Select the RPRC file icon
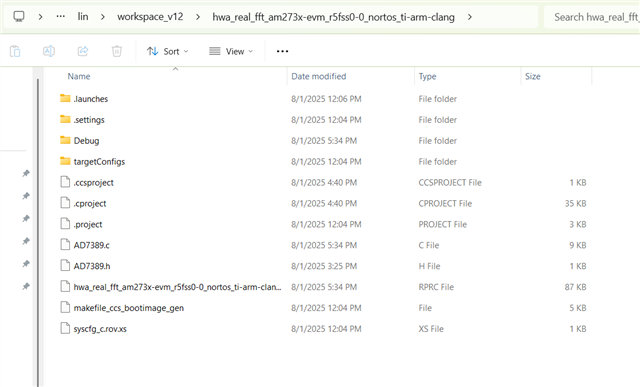 tap(65, 286)
